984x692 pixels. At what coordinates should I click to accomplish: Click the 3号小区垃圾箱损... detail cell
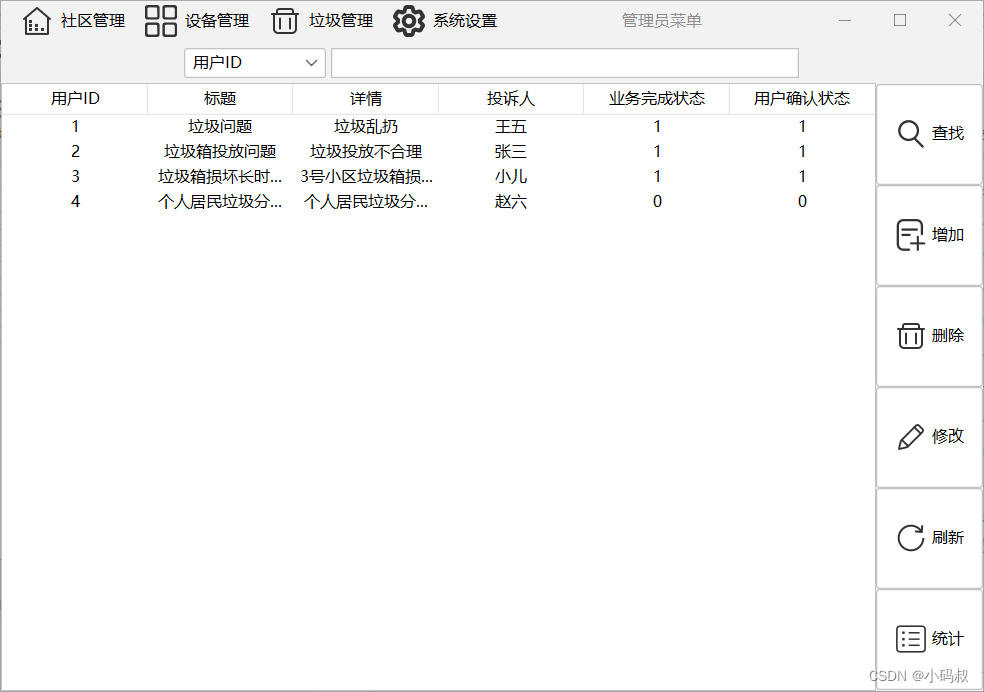point(366,177)
